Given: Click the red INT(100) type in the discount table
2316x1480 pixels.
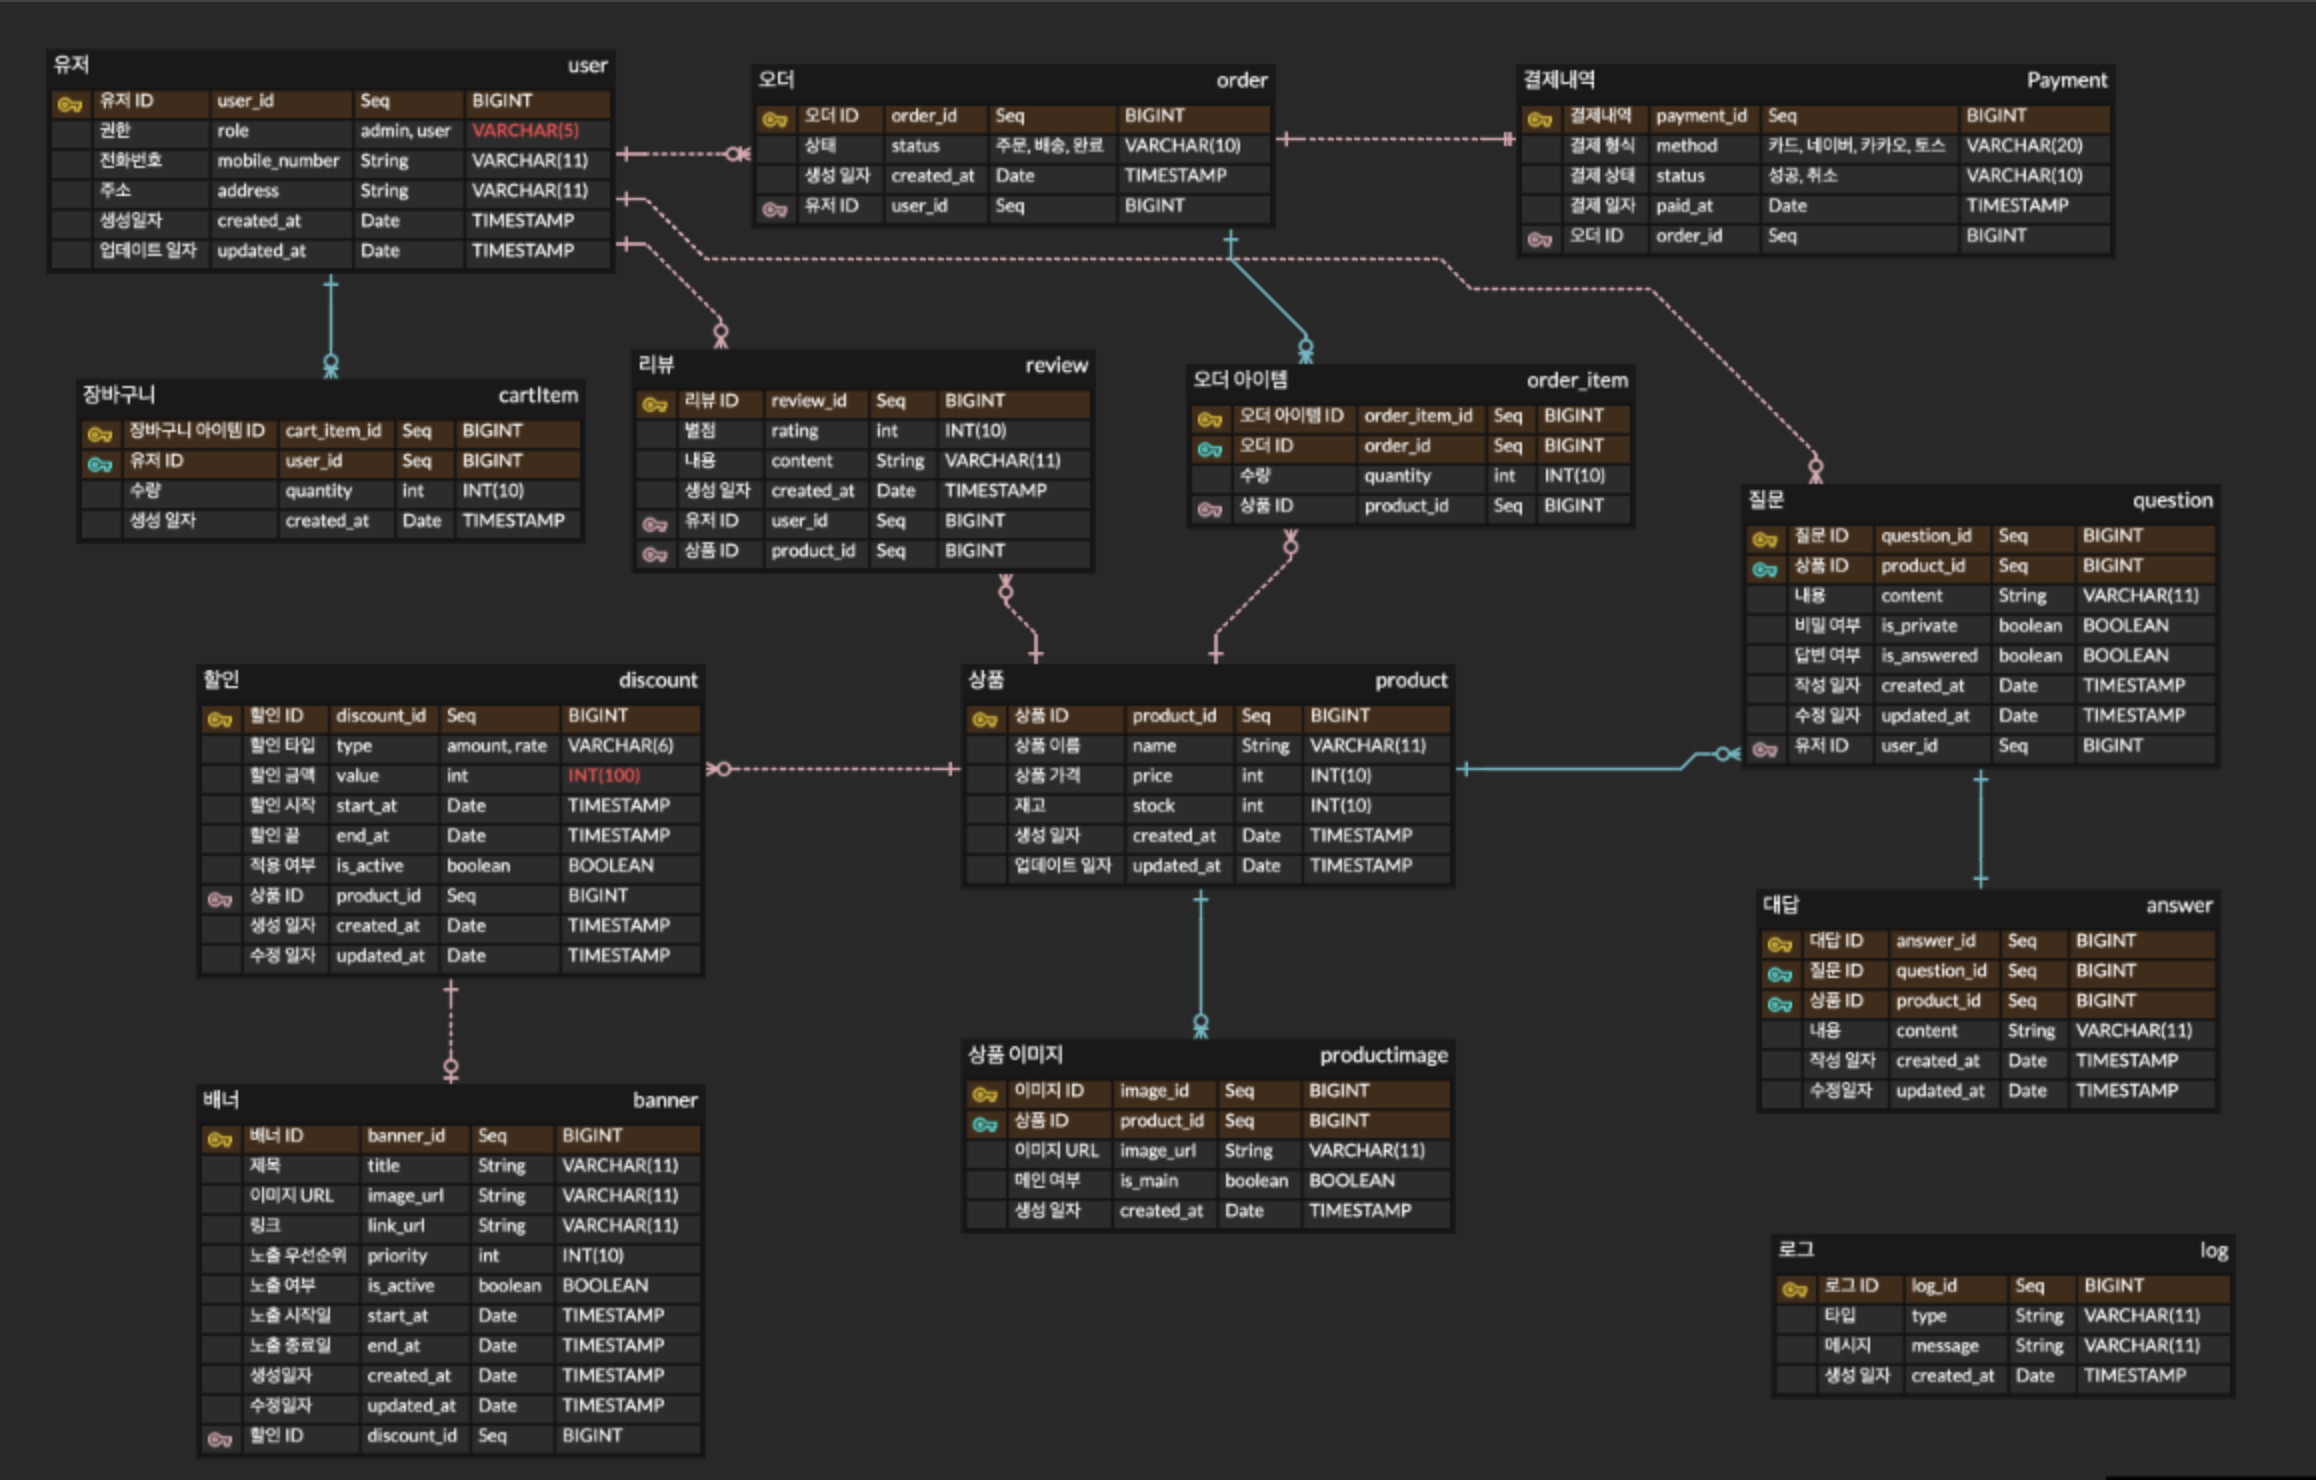Looking at the screenshot, I should point(603,776).
